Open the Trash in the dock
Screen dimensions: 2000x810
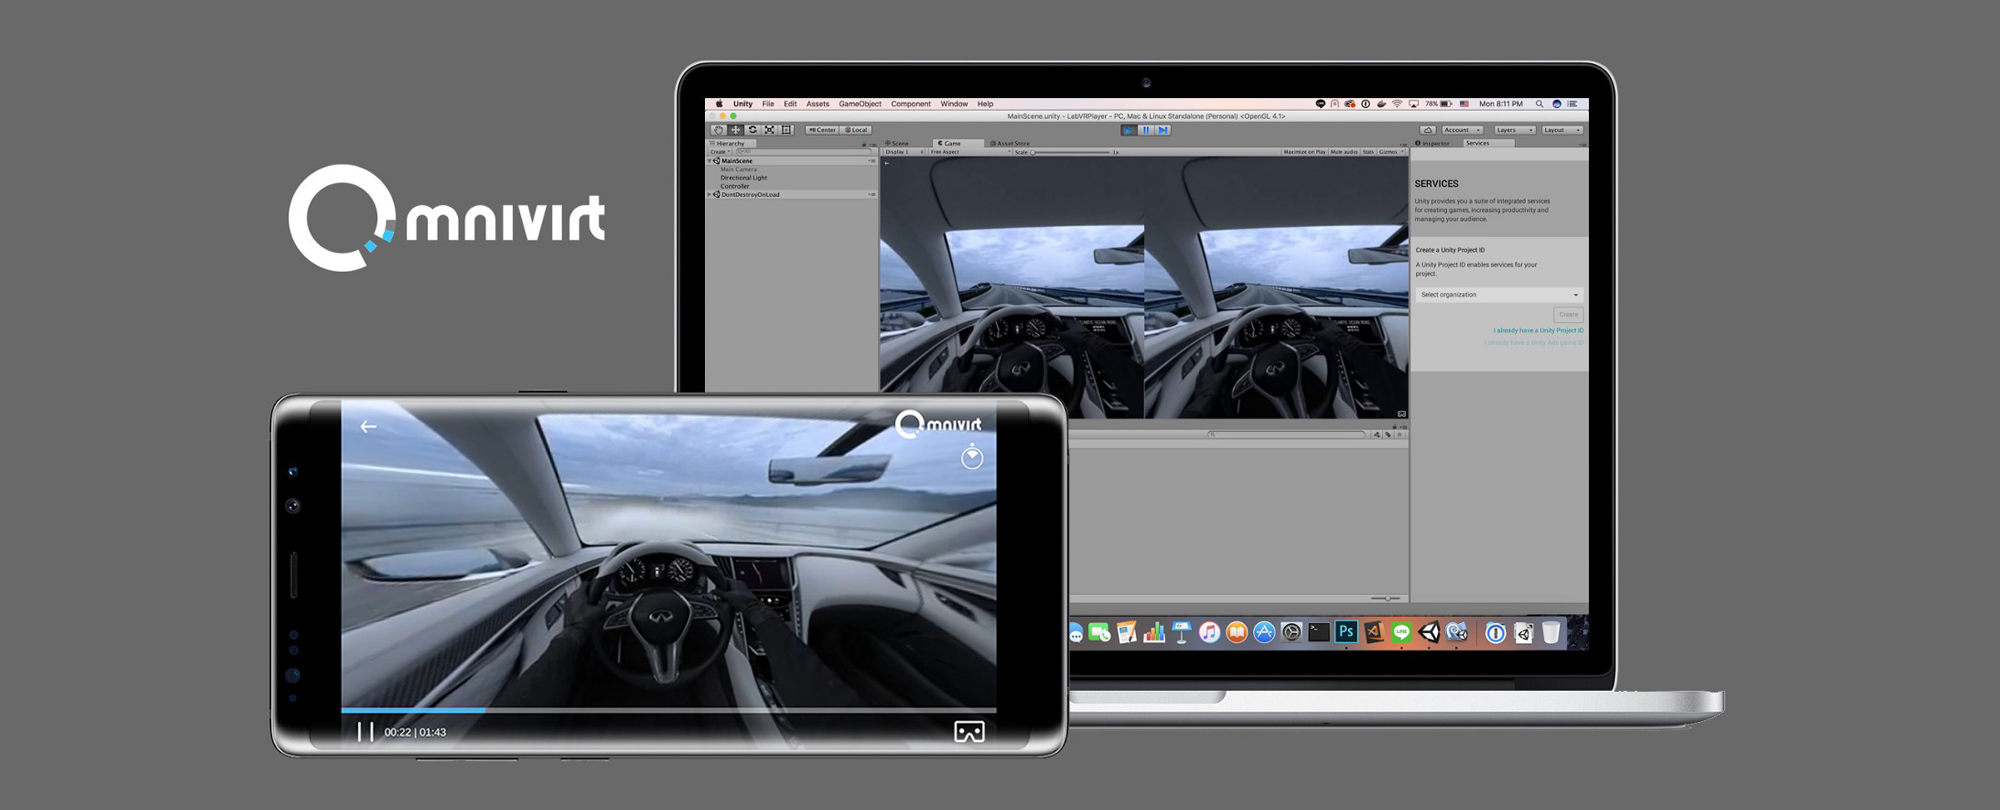click(1551, 632)
